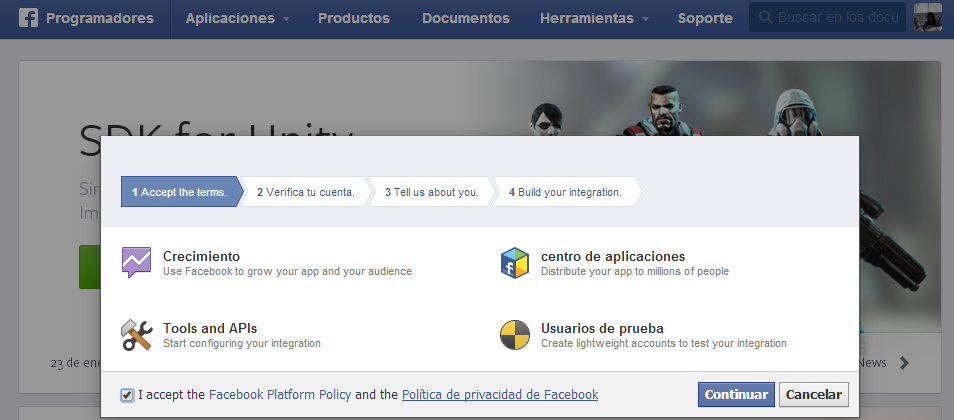This screenshot has width=954, height=420.
Task: Click the Crecimiento growth chart icon
Action: point(136,262)
